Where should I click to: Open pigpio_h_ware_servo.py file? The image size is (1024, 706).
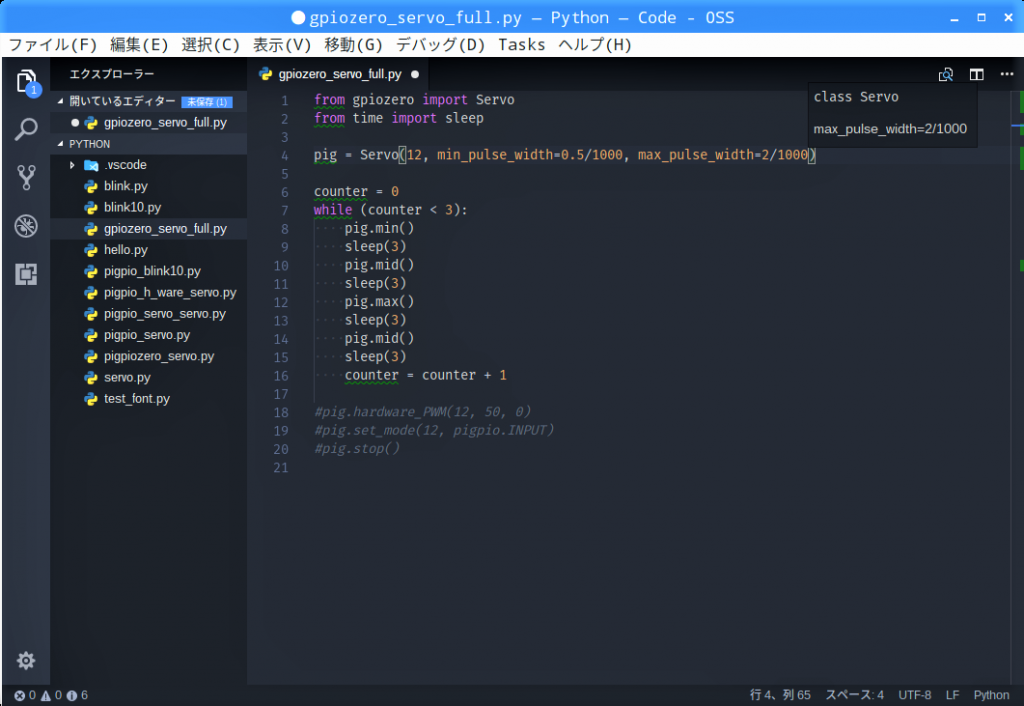click(x=149, y=293)
